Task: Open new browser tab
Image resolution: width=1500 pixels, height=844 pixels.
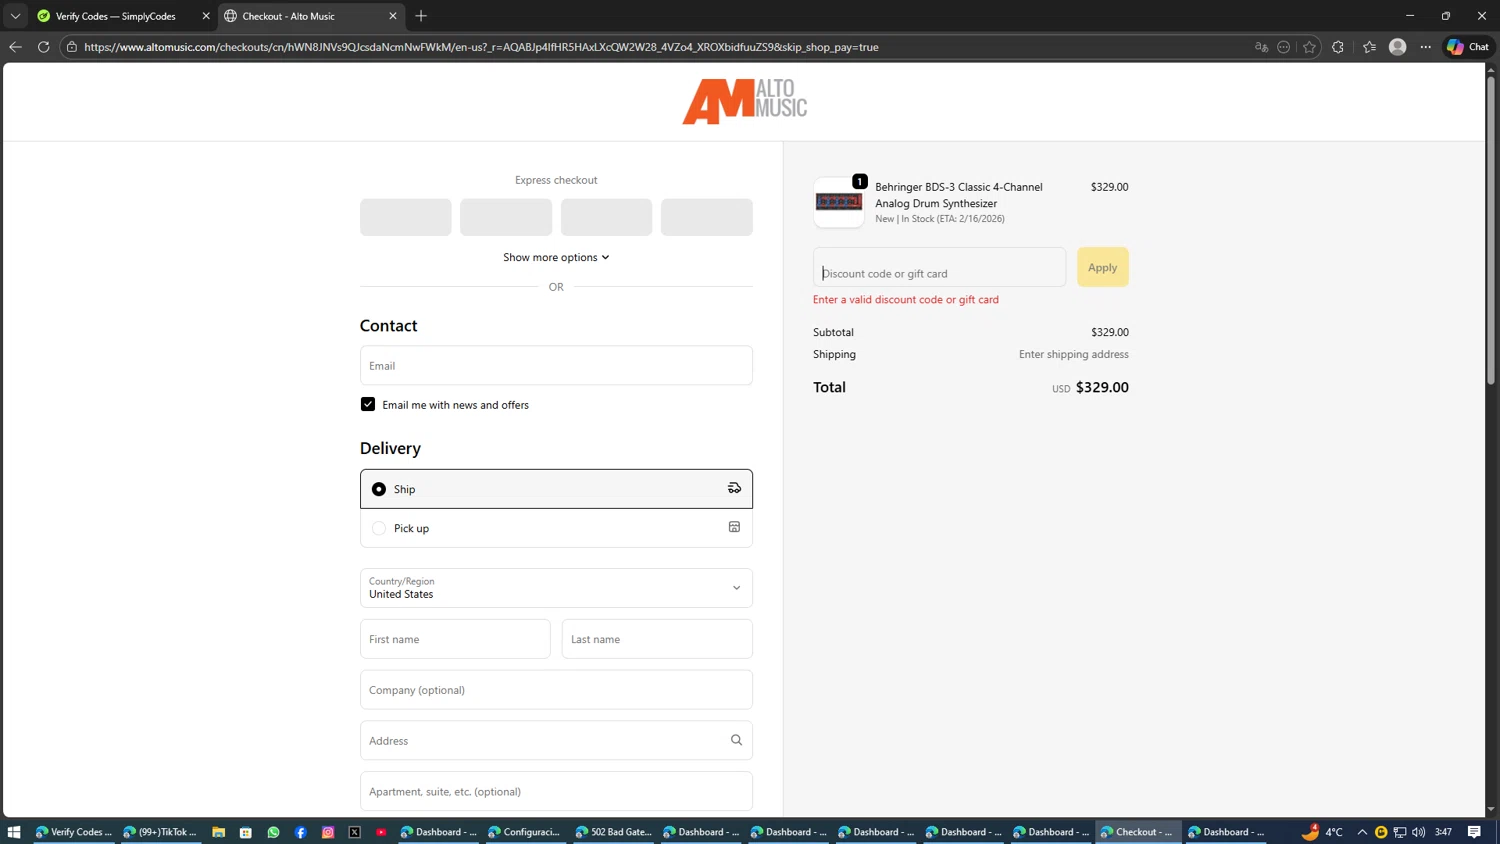Action: click(x=421, y=16)
